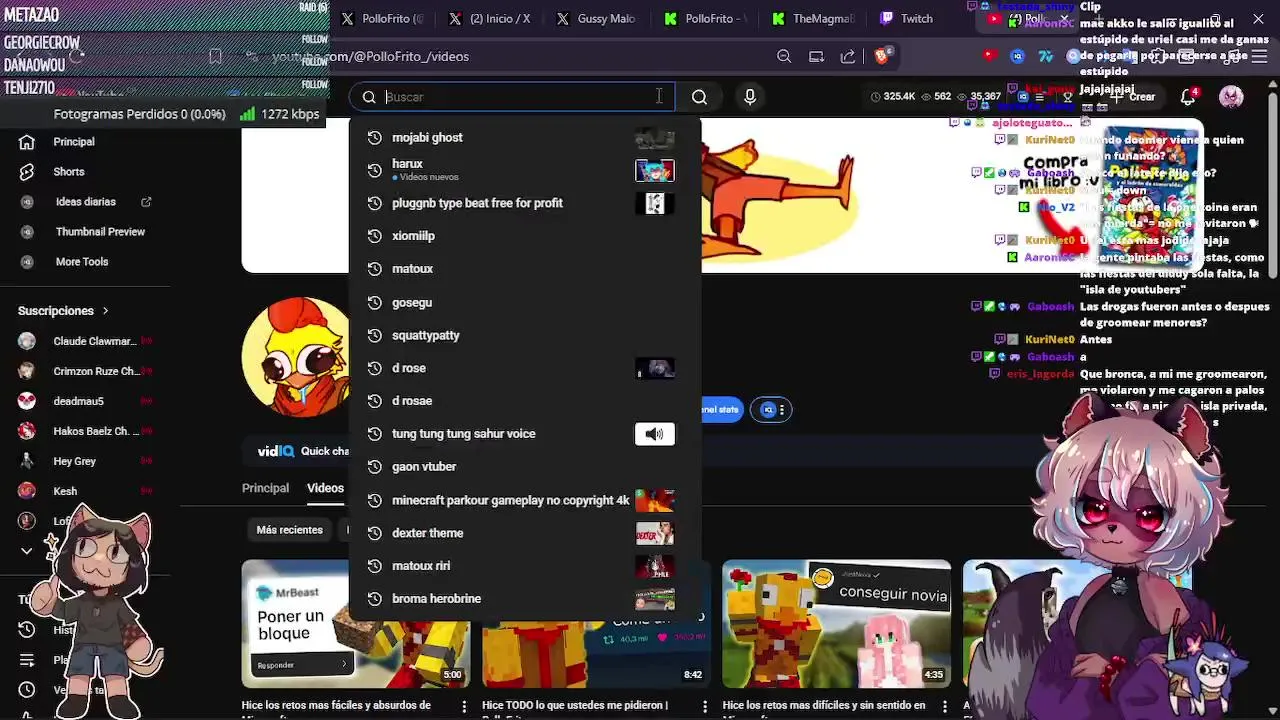Switch to the Twitch browser tab
This screenshot has height=720, width=1280.
pos(907,18)
